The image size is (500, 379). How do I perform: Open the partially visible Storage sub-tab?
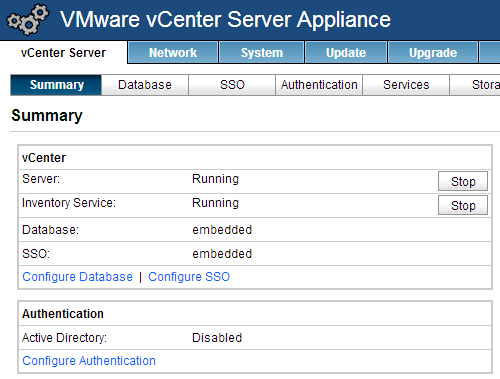pyautogui.click(x=475, y=85)
